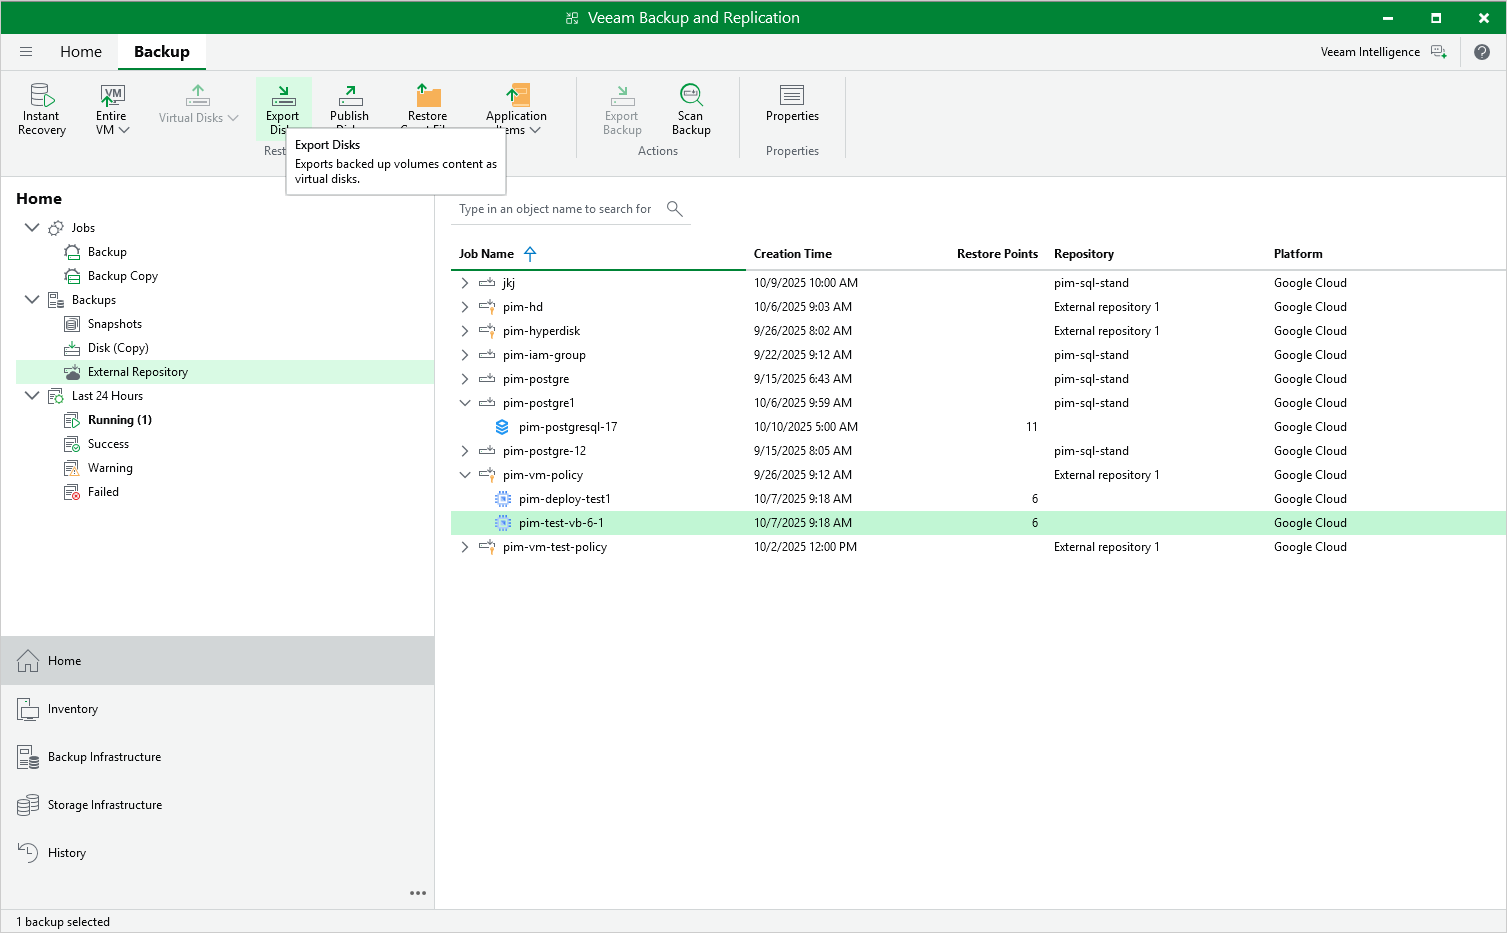Expand the pim-vm-test-policy row
Image resolution: width=1507 pixels, height=933 pixels.
pos(465,547)
